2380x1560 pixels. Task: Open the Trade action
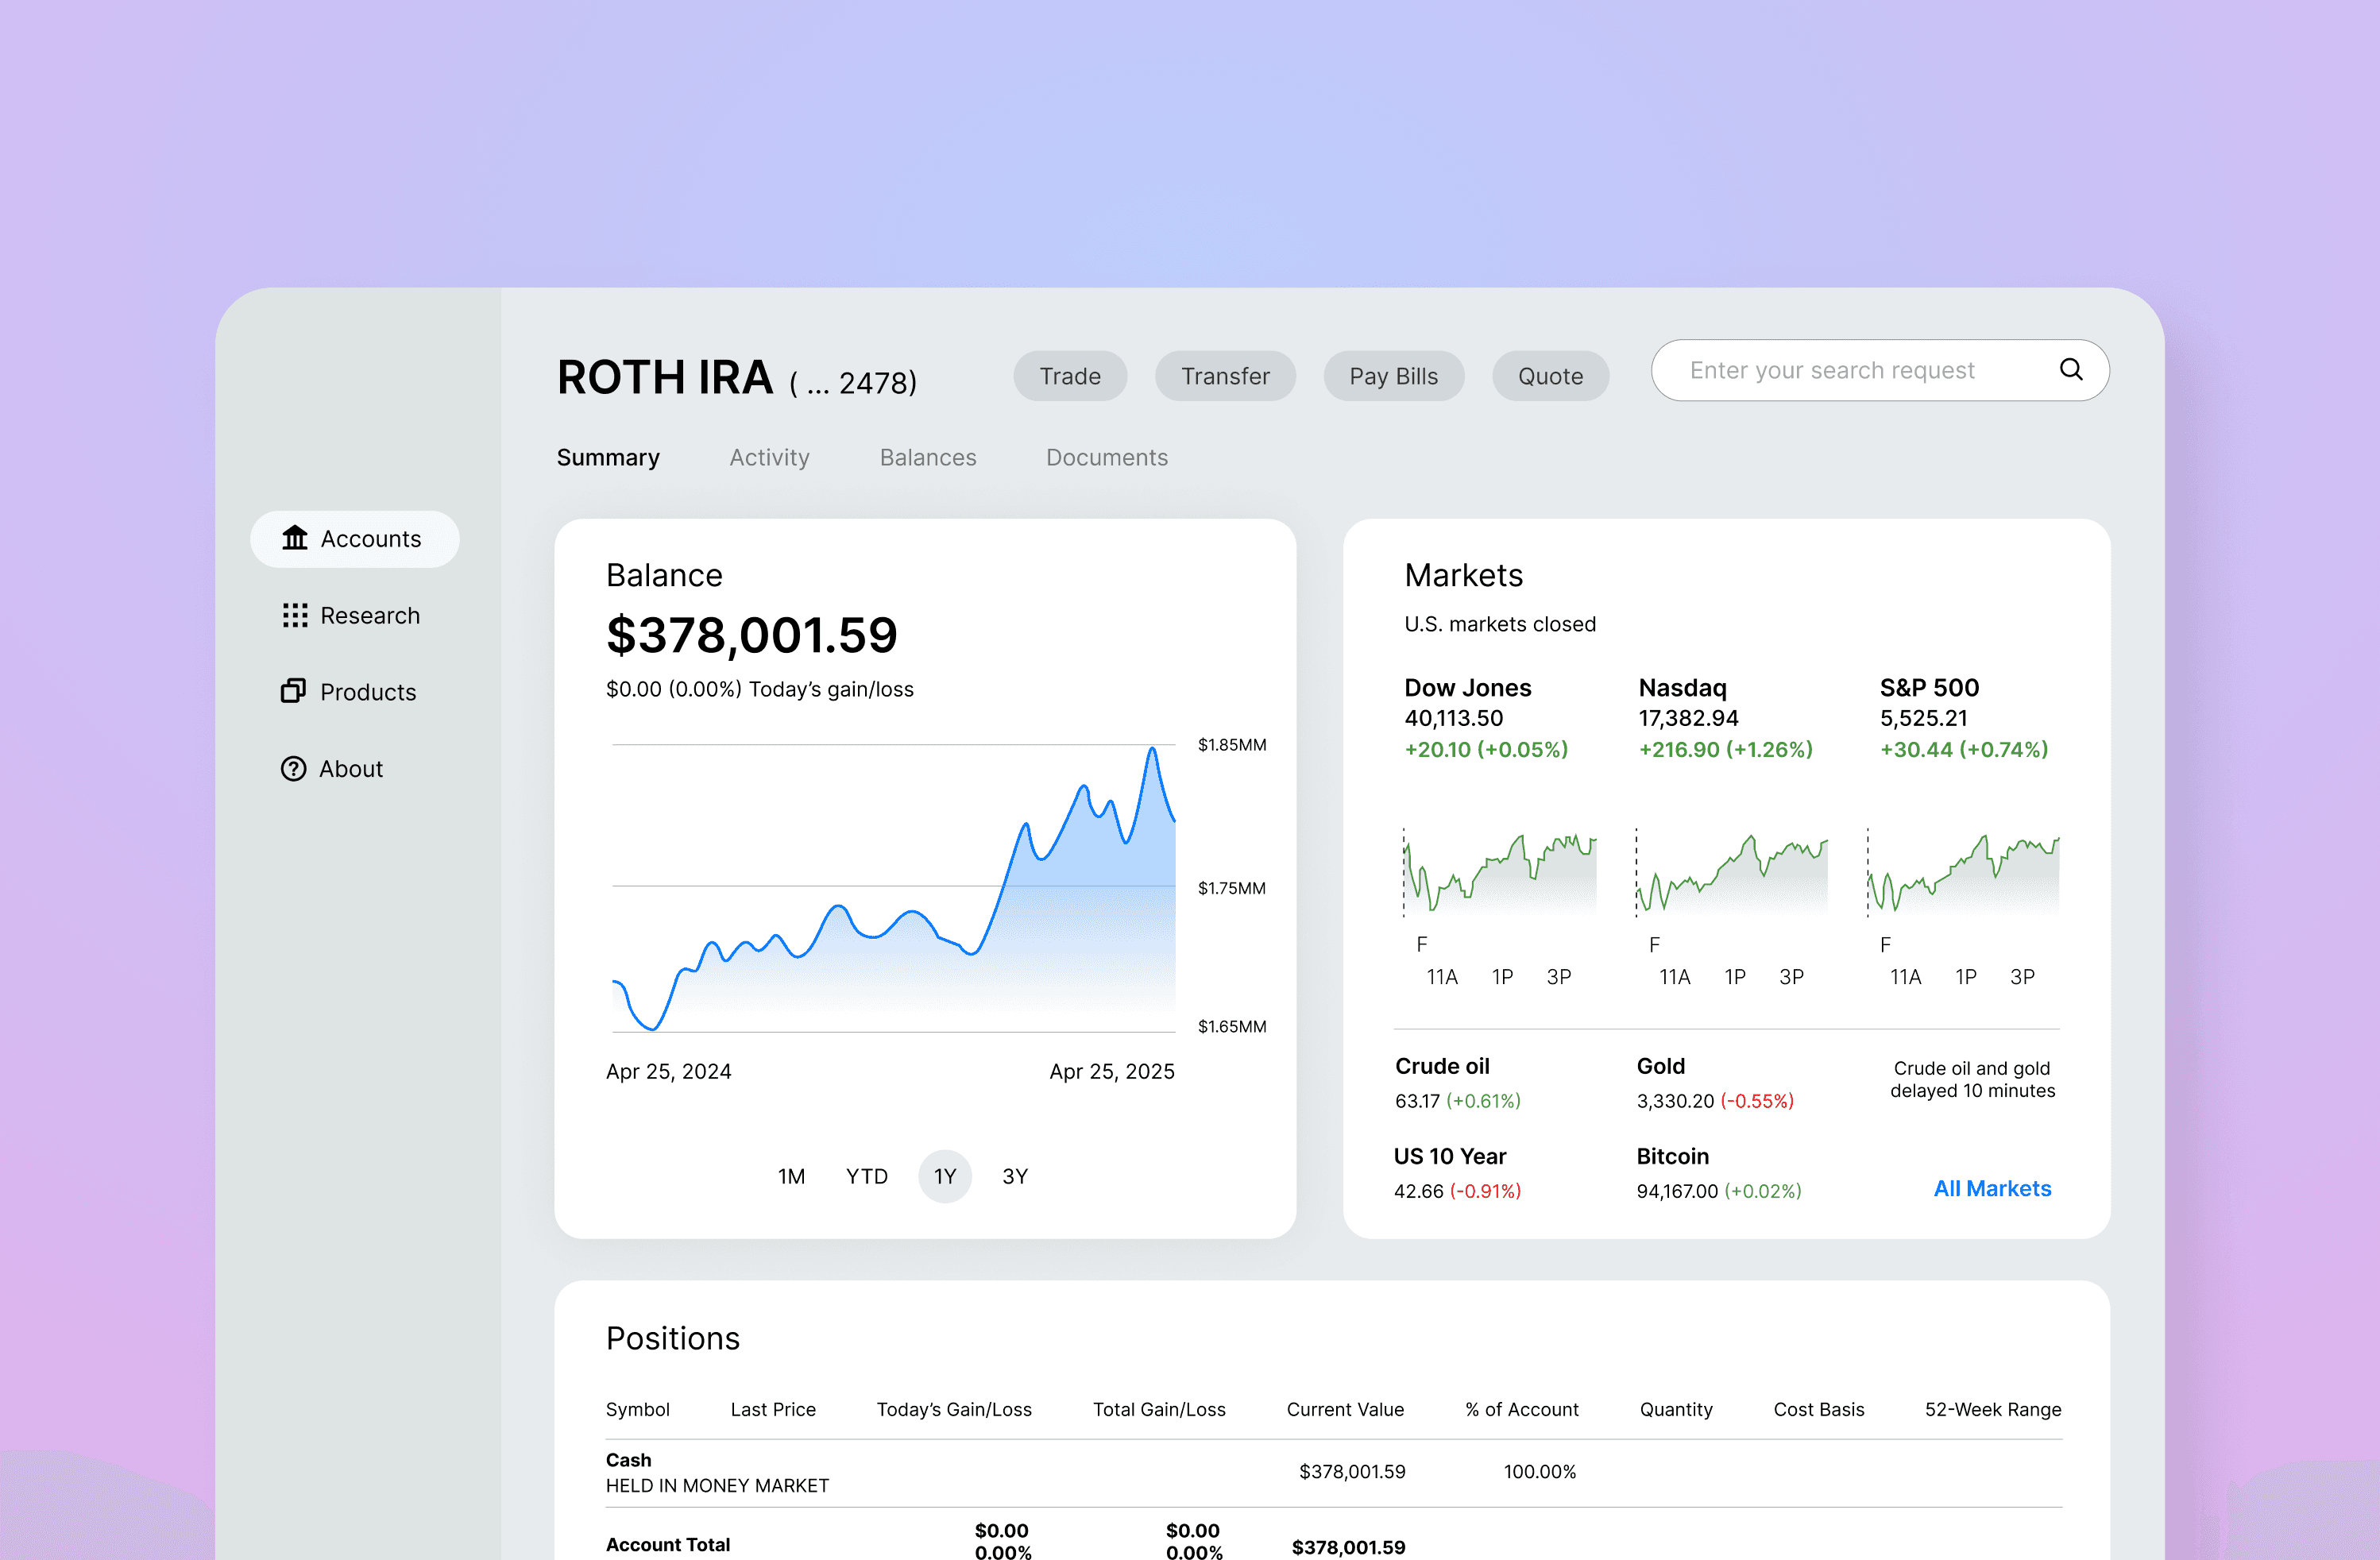pyautogui.click(x=1070, y=376)
